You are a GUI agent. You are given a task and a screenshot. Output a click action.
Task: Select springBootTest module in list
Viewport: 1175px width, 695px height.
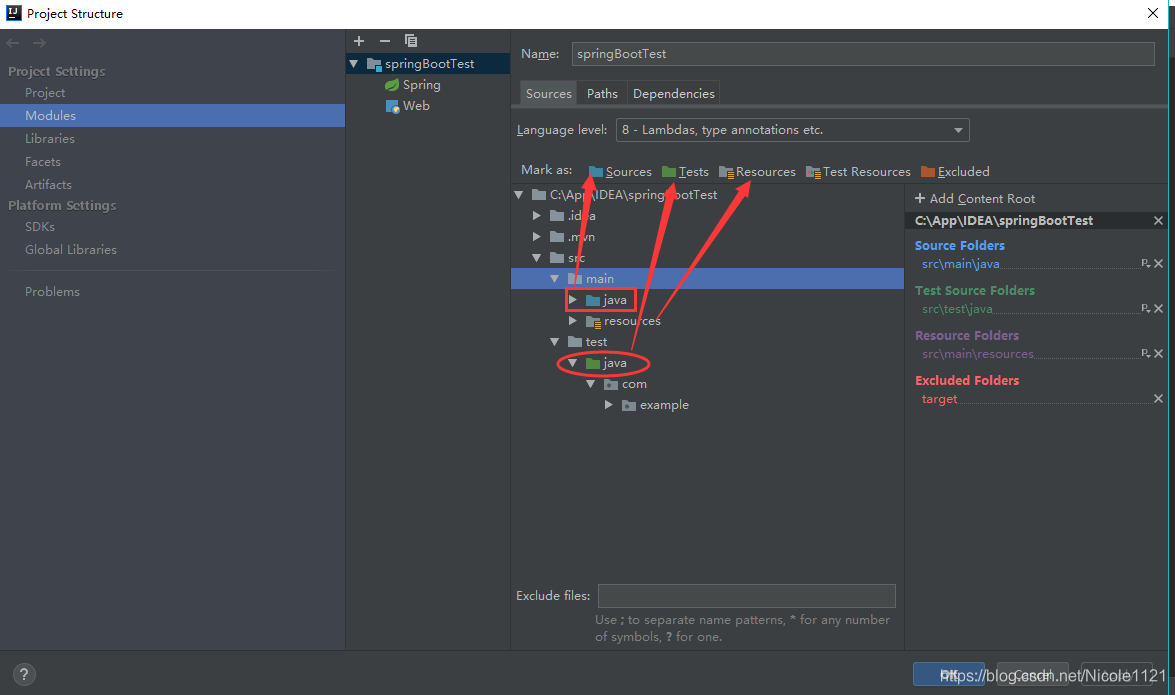tap(428, 64)
